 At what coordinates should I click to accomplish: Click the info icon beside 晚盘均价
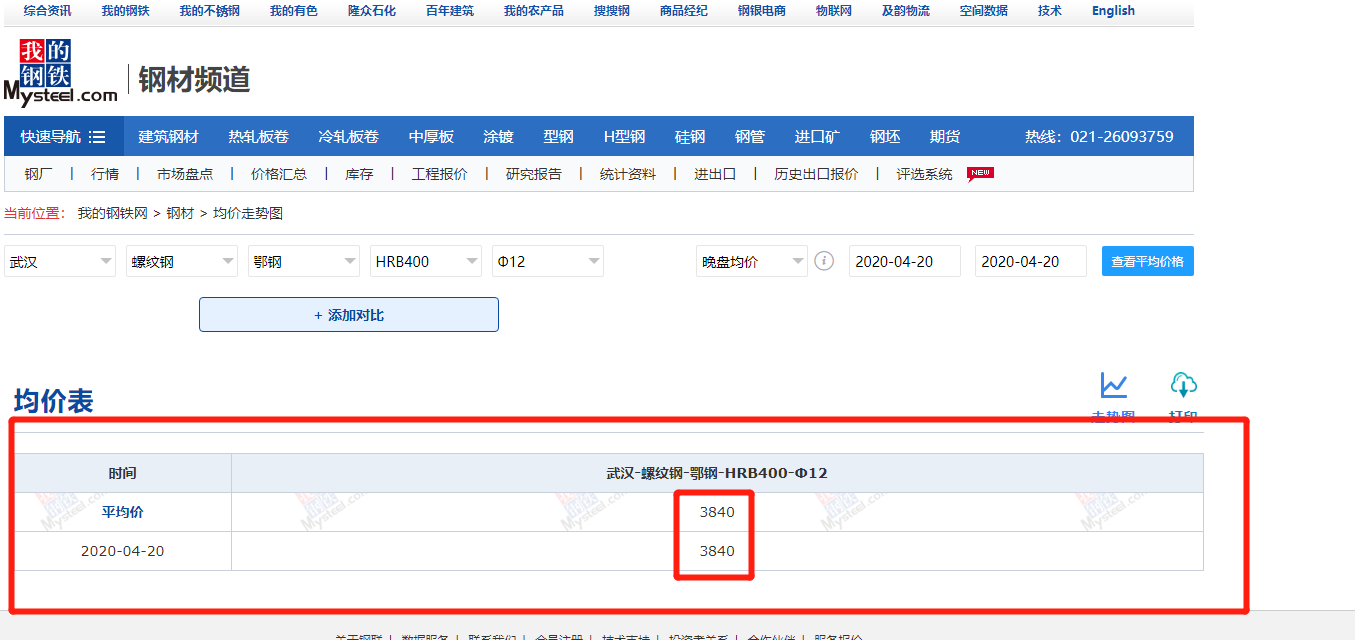click(x=824, y=261)
